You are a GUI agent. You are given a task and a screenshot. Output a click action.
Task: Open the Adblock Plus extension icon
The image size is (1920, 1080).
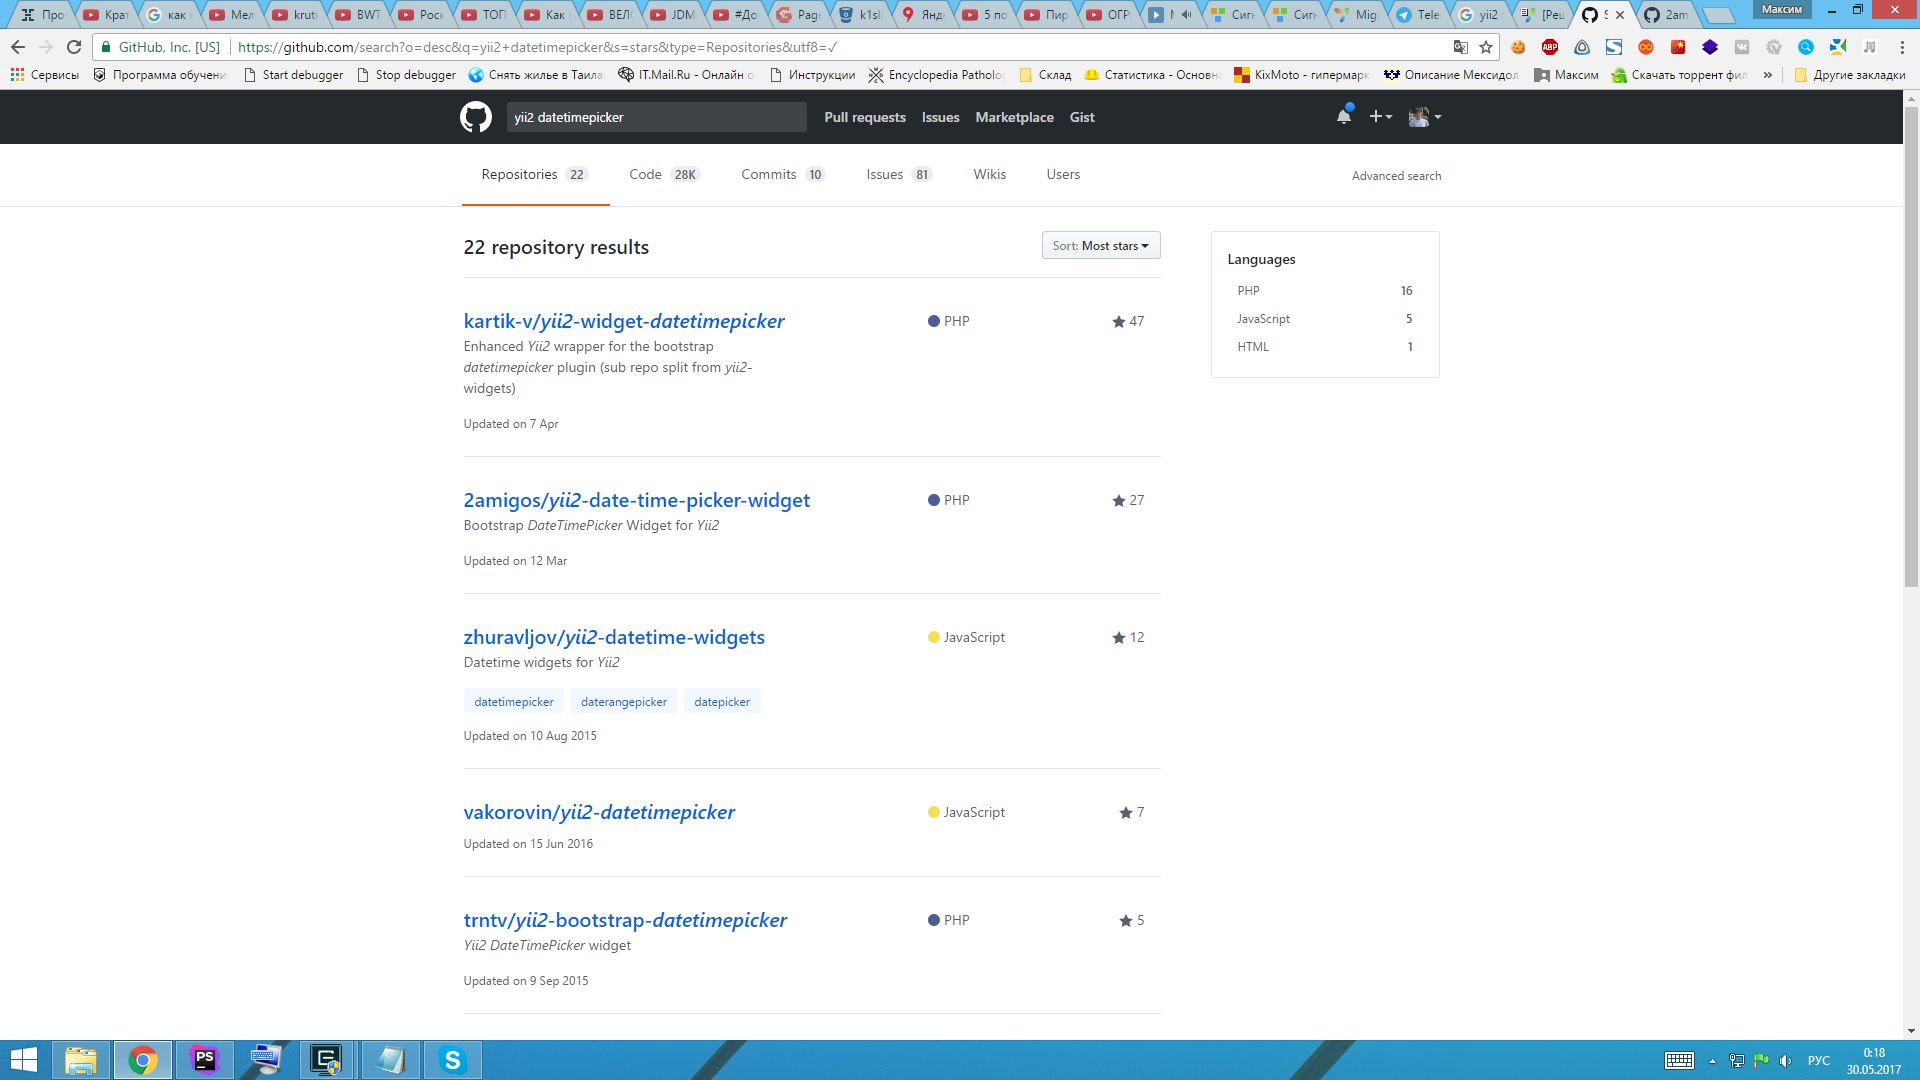pyautogui.click(x=1549, y=47)
